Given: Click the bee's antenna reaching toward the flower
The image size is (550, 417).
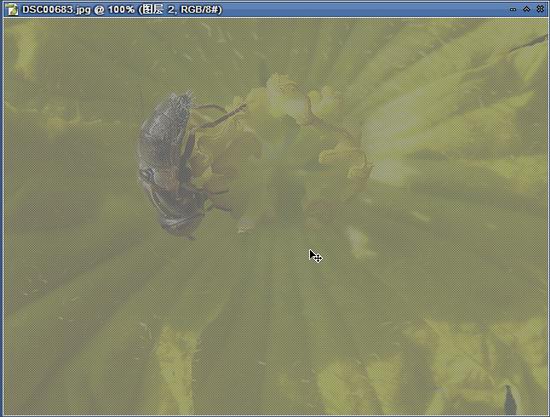Looking at the screenshot, I should pyautogui.click(x=219, y=116).
